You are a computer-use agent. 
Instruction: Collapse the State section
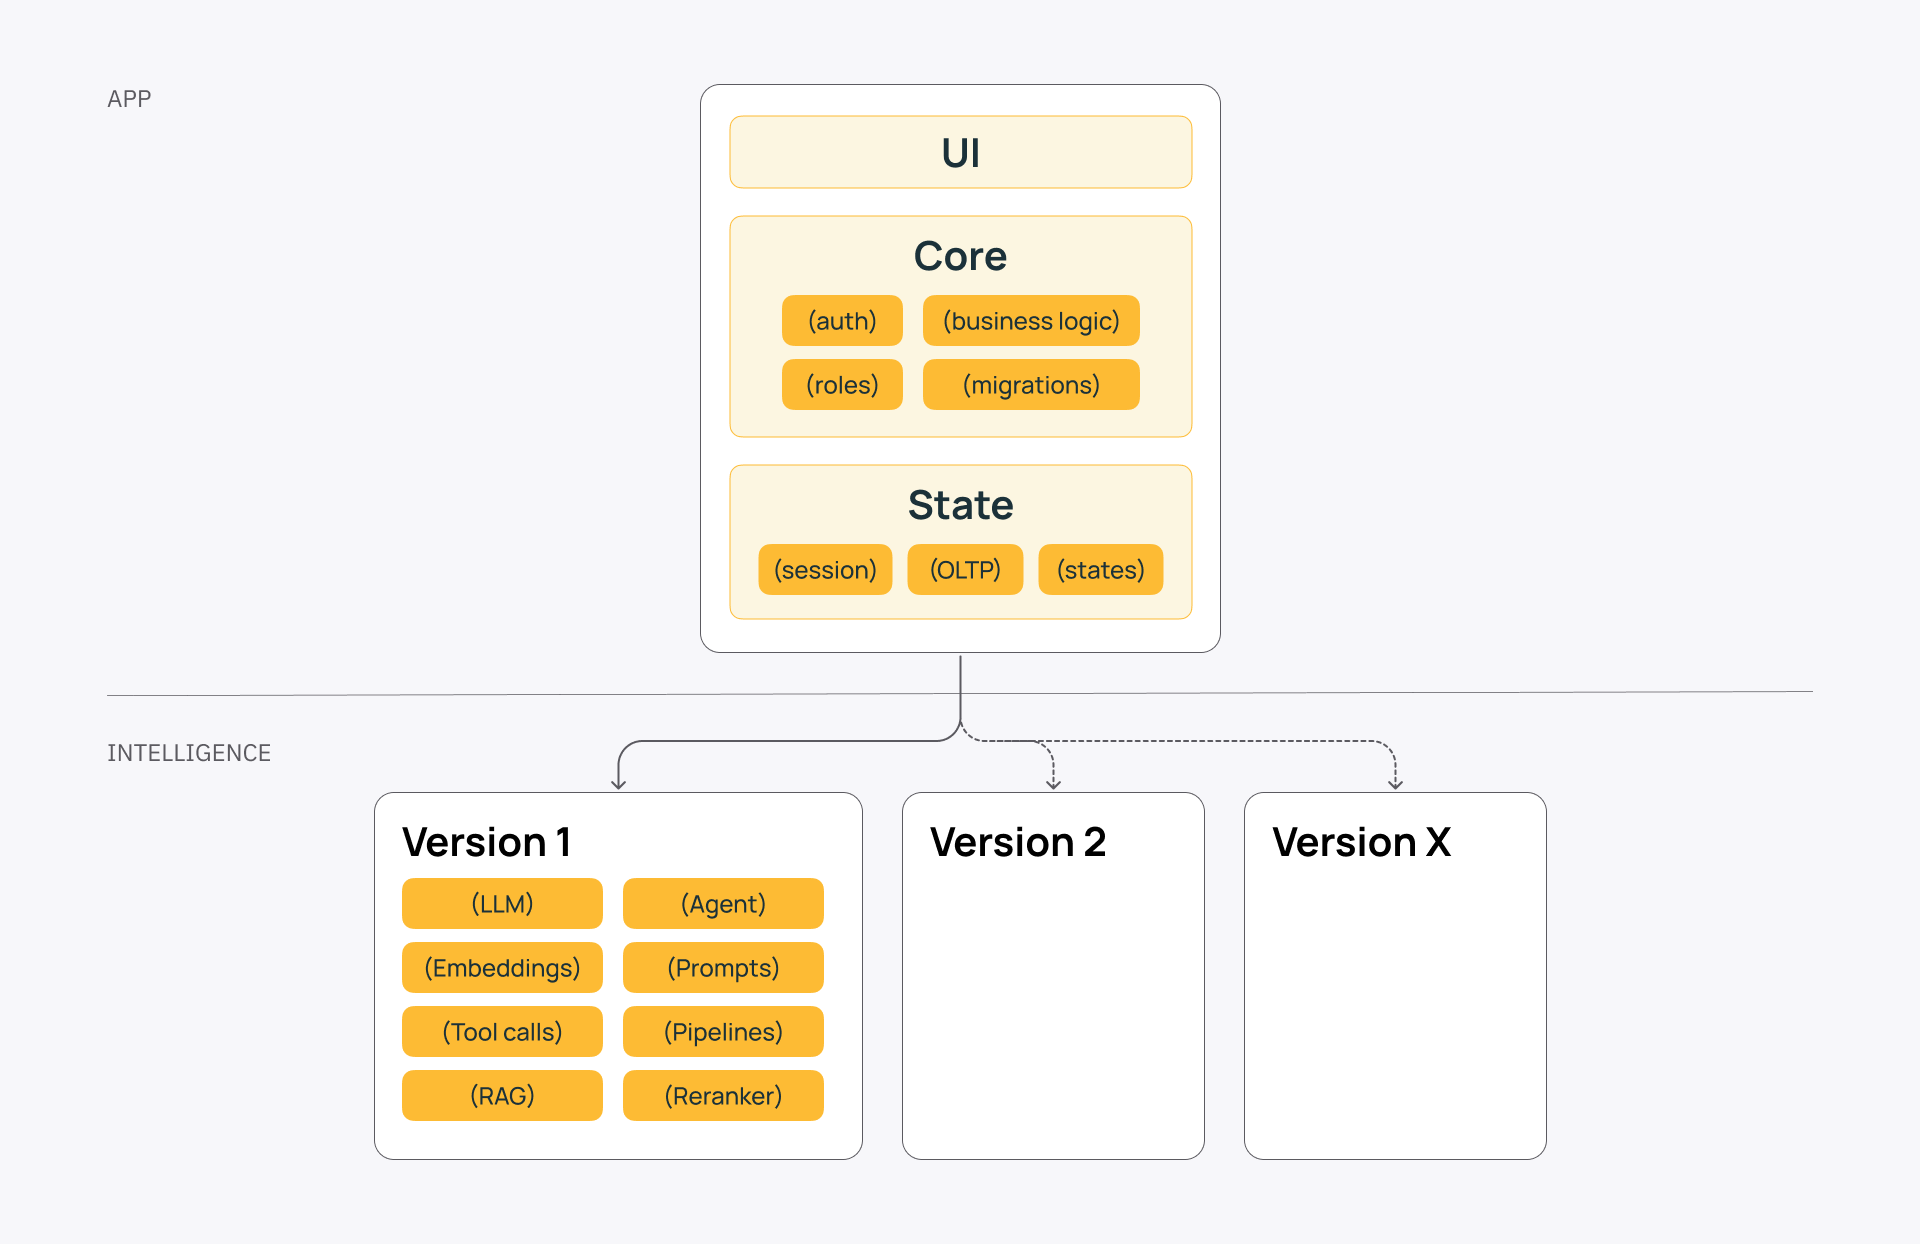[x=960, y=505]
